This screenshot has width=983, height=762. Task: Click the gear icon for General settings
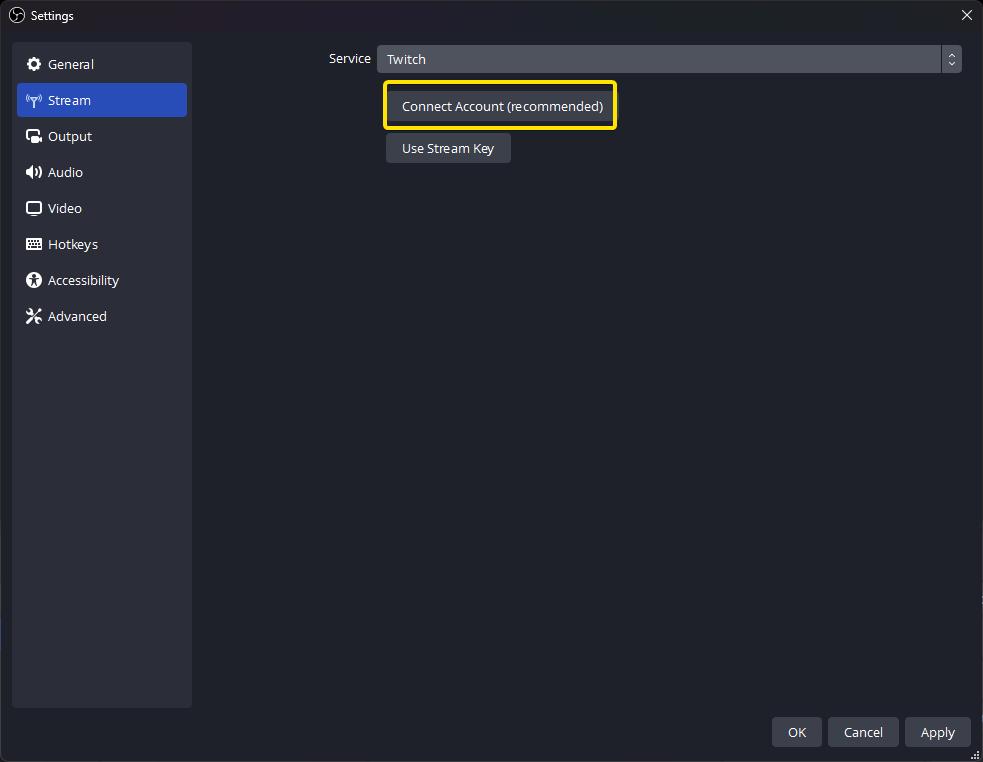pos(34,64)
